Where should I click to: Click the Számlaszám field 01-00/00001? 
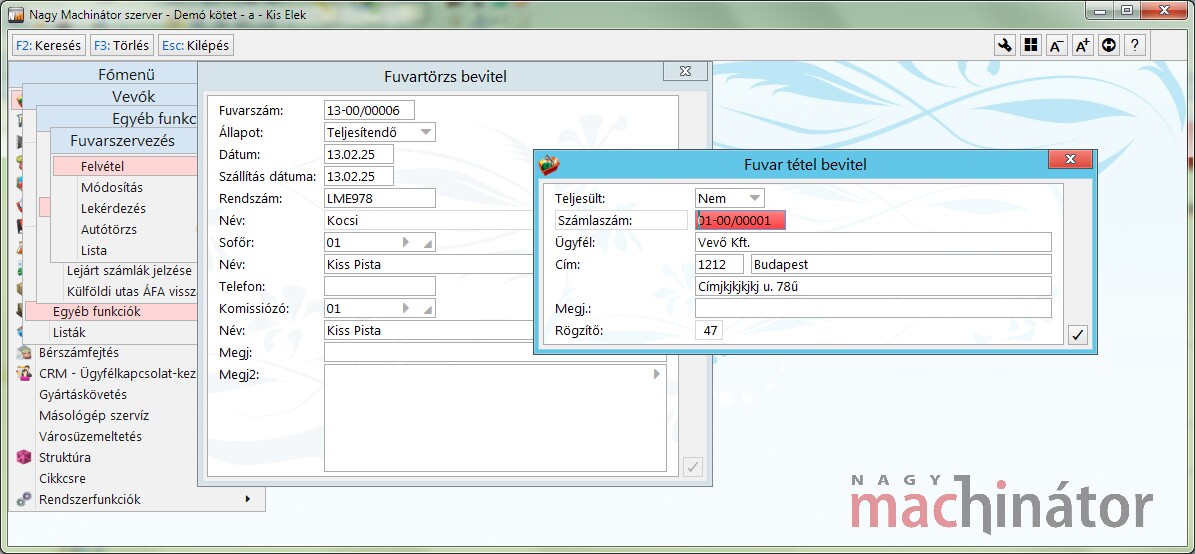click(x=741, y=220)
